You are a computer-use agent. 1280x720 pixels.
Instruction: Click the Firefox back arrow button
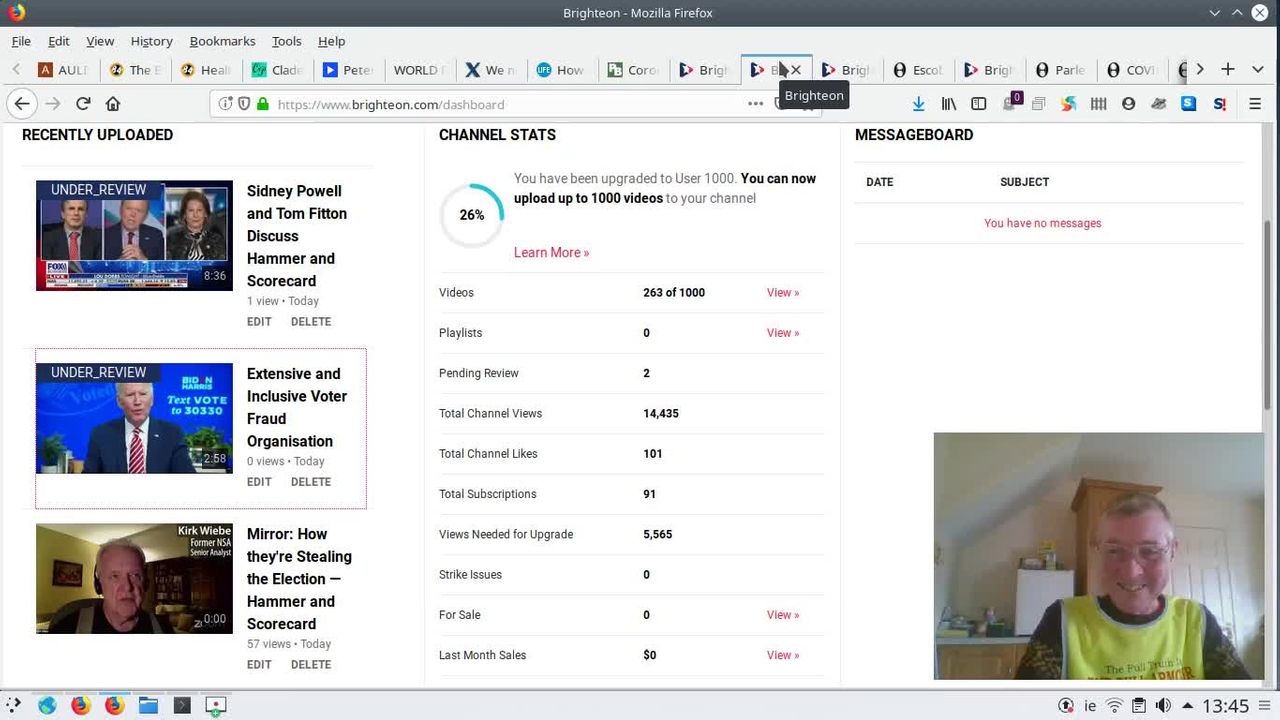click(x=22, y=104)
